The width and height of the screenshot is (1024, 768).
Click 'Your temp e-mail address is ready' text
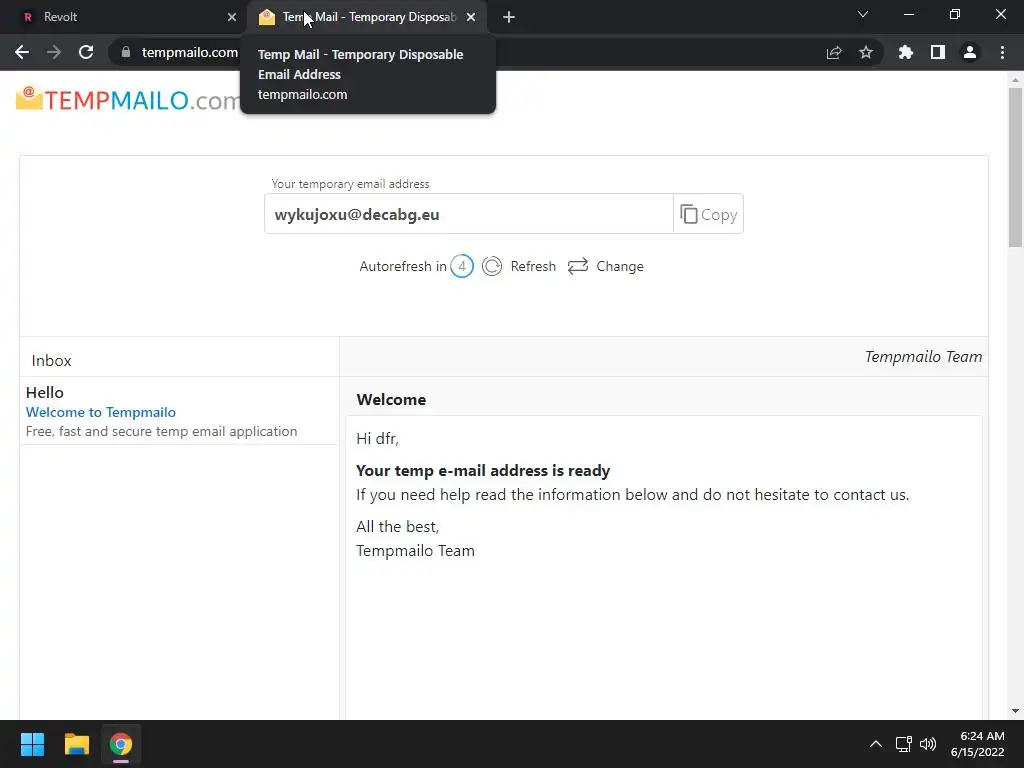click(483, 471)
